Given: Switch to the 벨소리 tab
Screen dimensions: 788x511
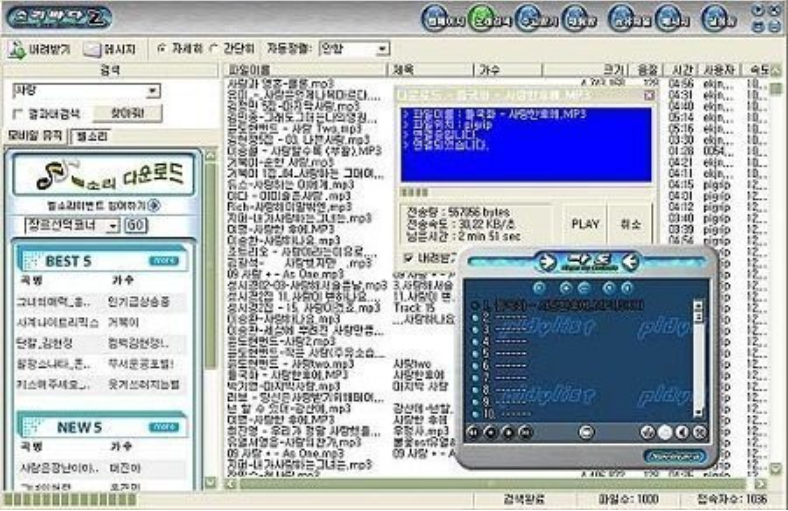Looking at the screenshot, I should pos(91,135).
